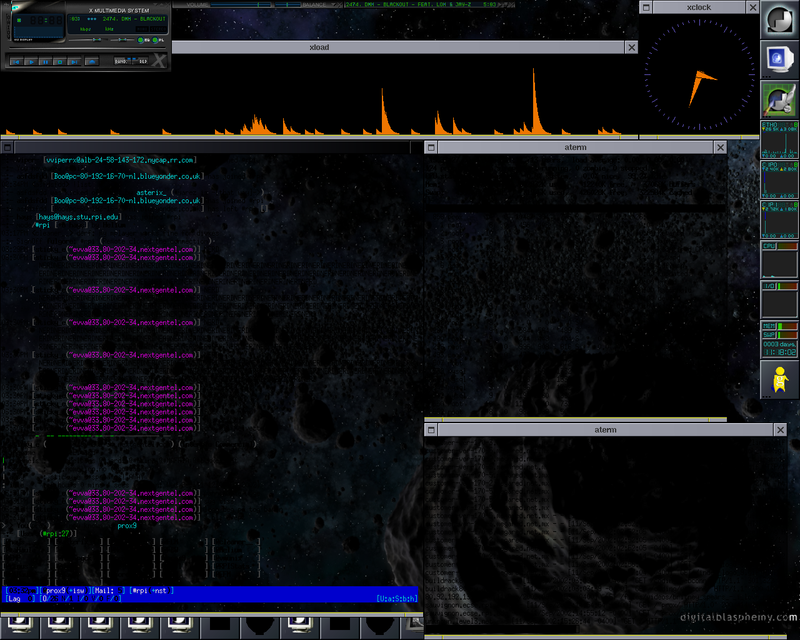This screenshot has width=800, height=640.
Task: Click the asterix_ nickname in IRC
Action: [x=151, y=192]
